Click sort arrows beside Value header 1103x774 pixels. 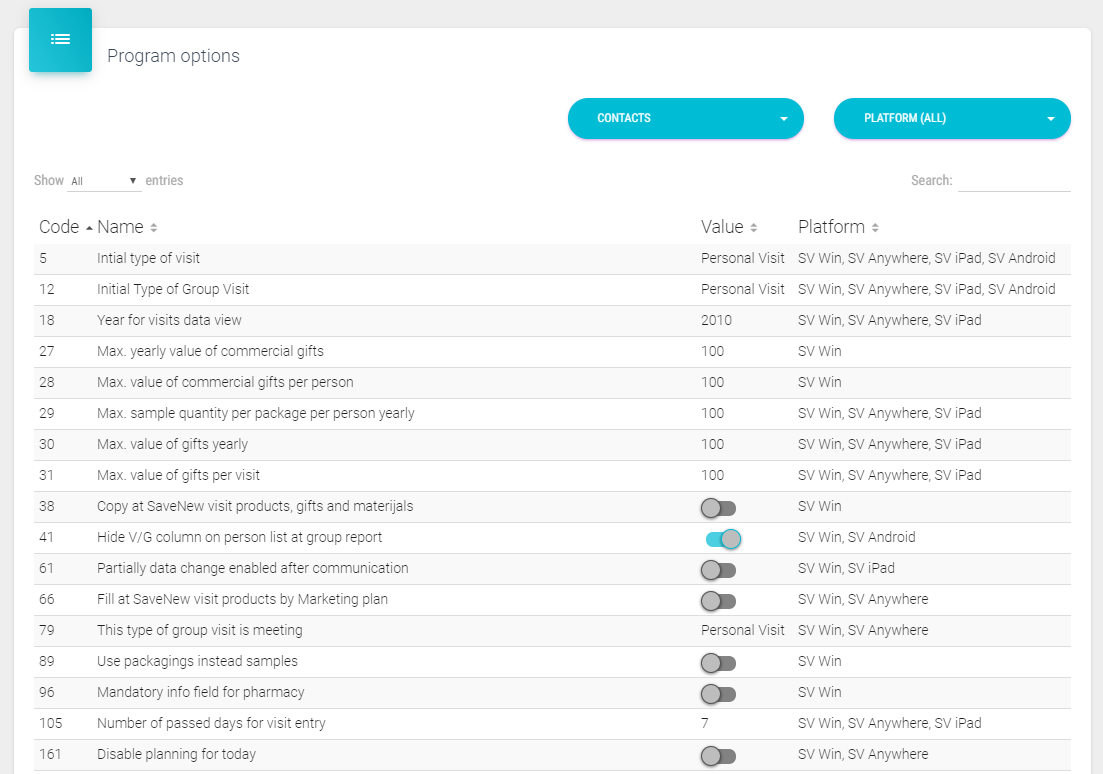(x=754, y=228)
